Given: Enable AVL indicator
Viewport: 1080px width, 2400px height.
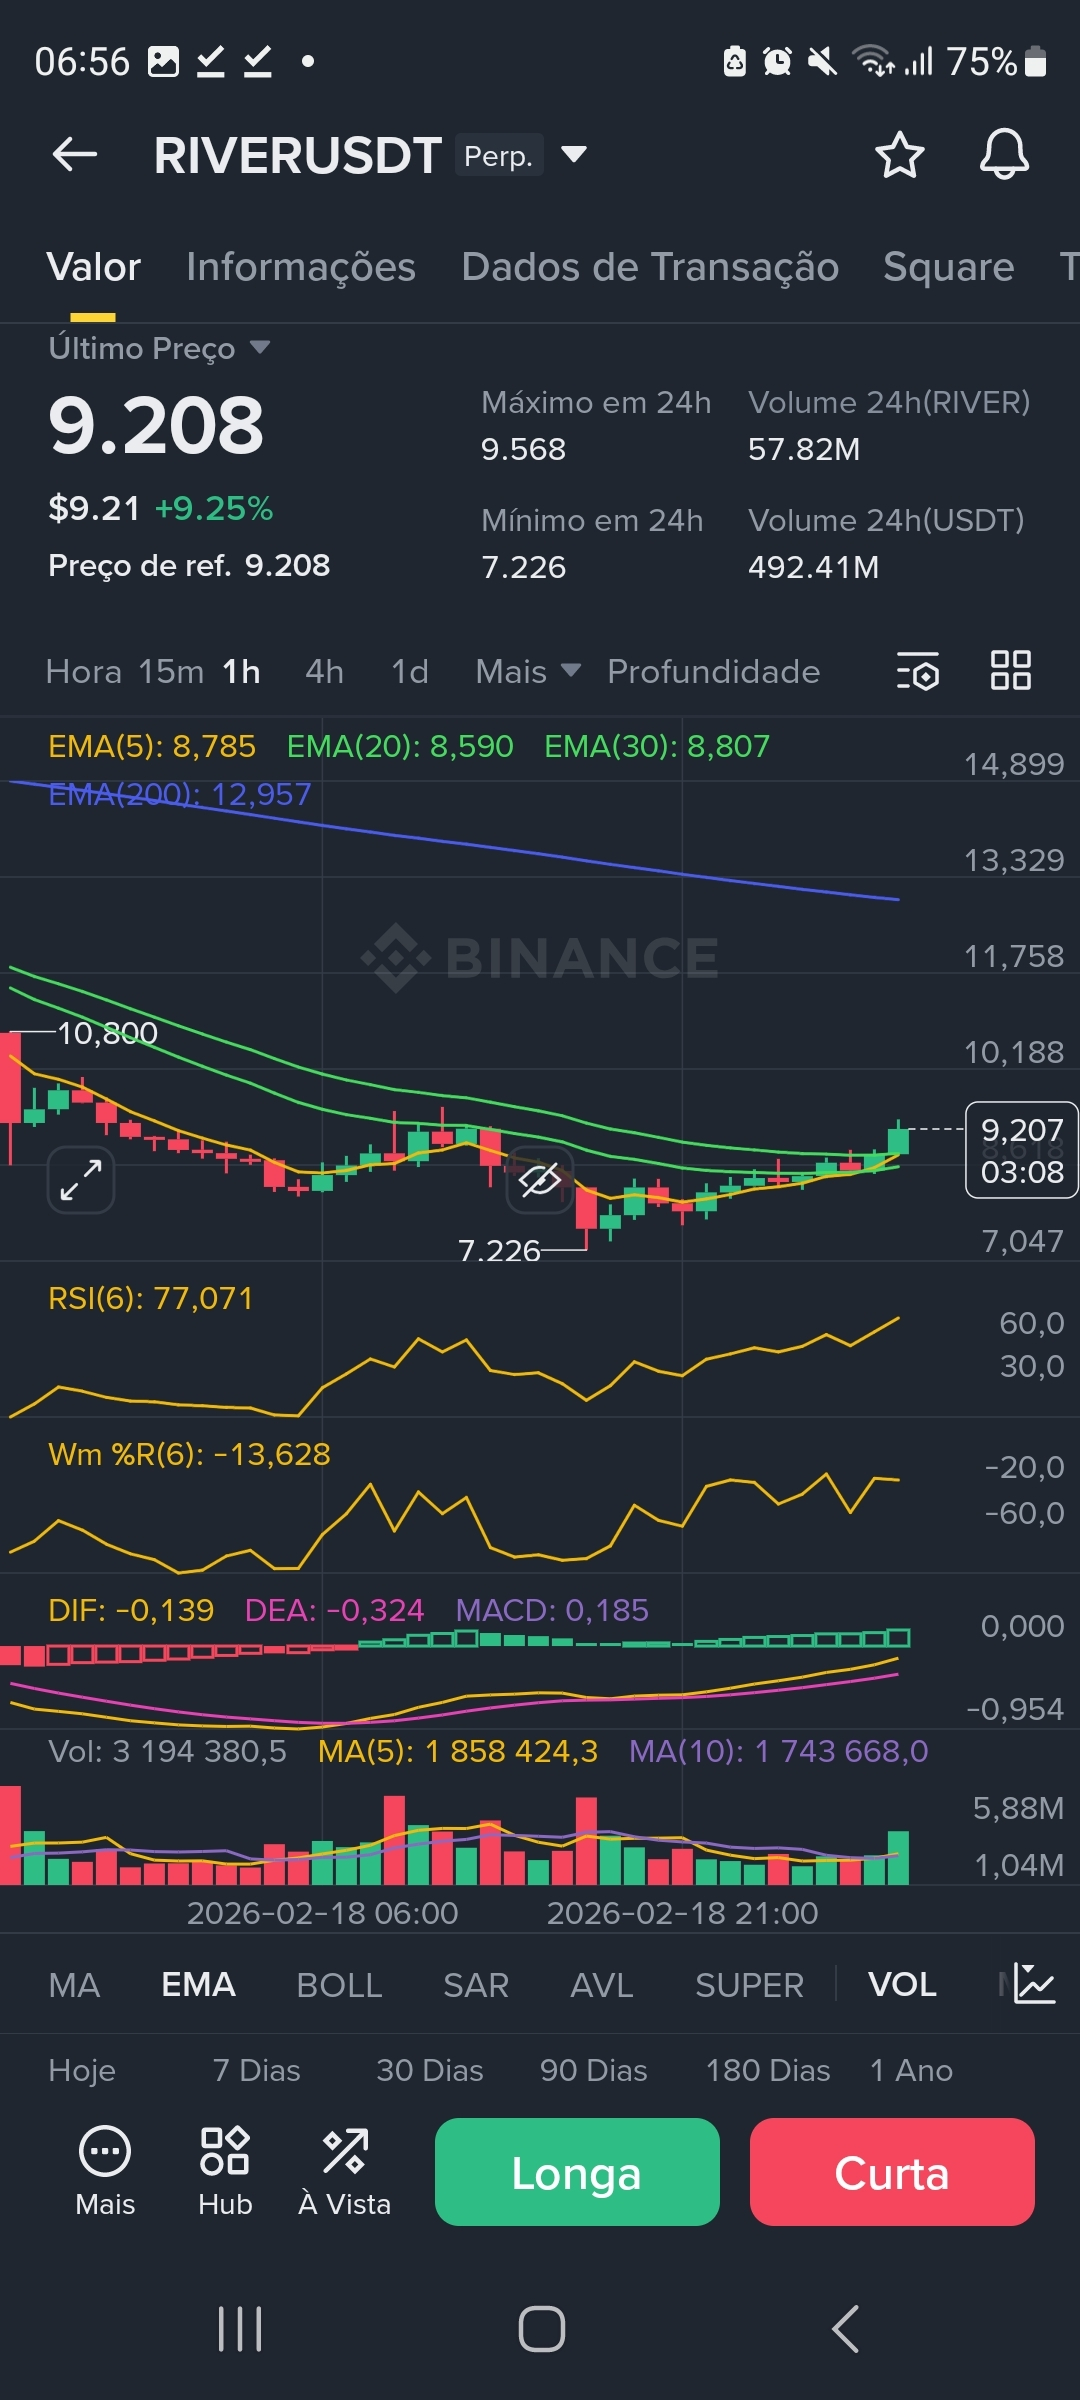Looking at the screenshot, I should click(602, 1985).
